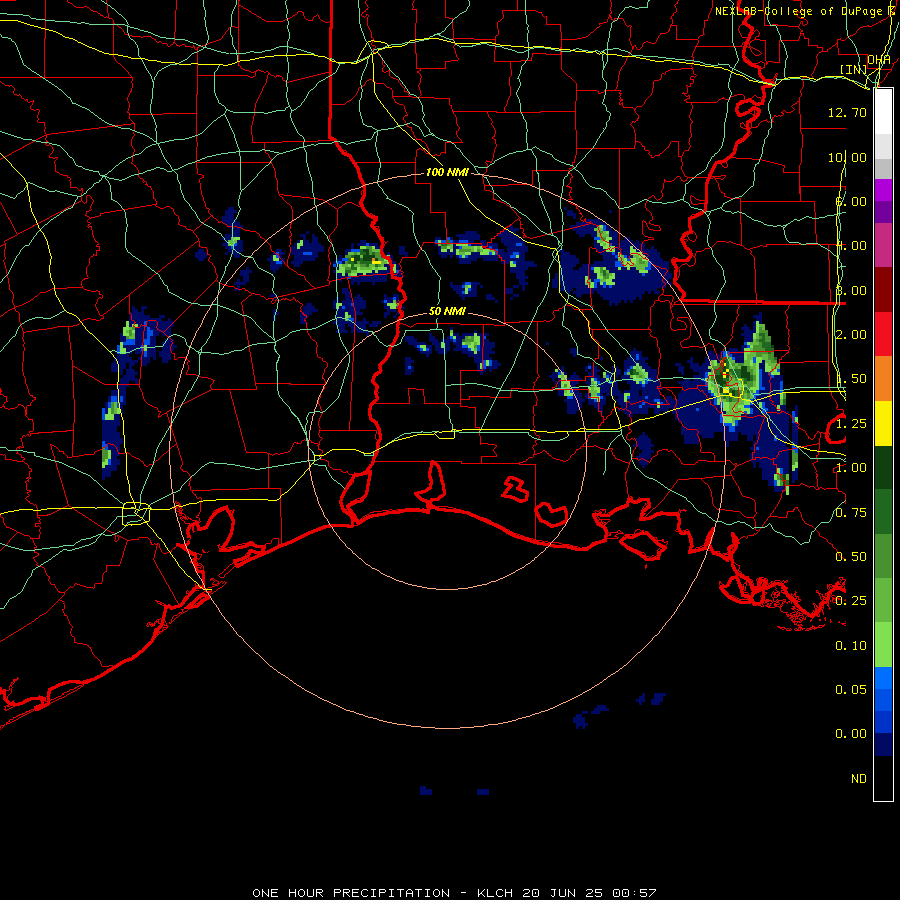Screen dimensions: 900x900
Task: Click the 0.10 legend value
Action: pyautogui.click(x=851, y=646)
